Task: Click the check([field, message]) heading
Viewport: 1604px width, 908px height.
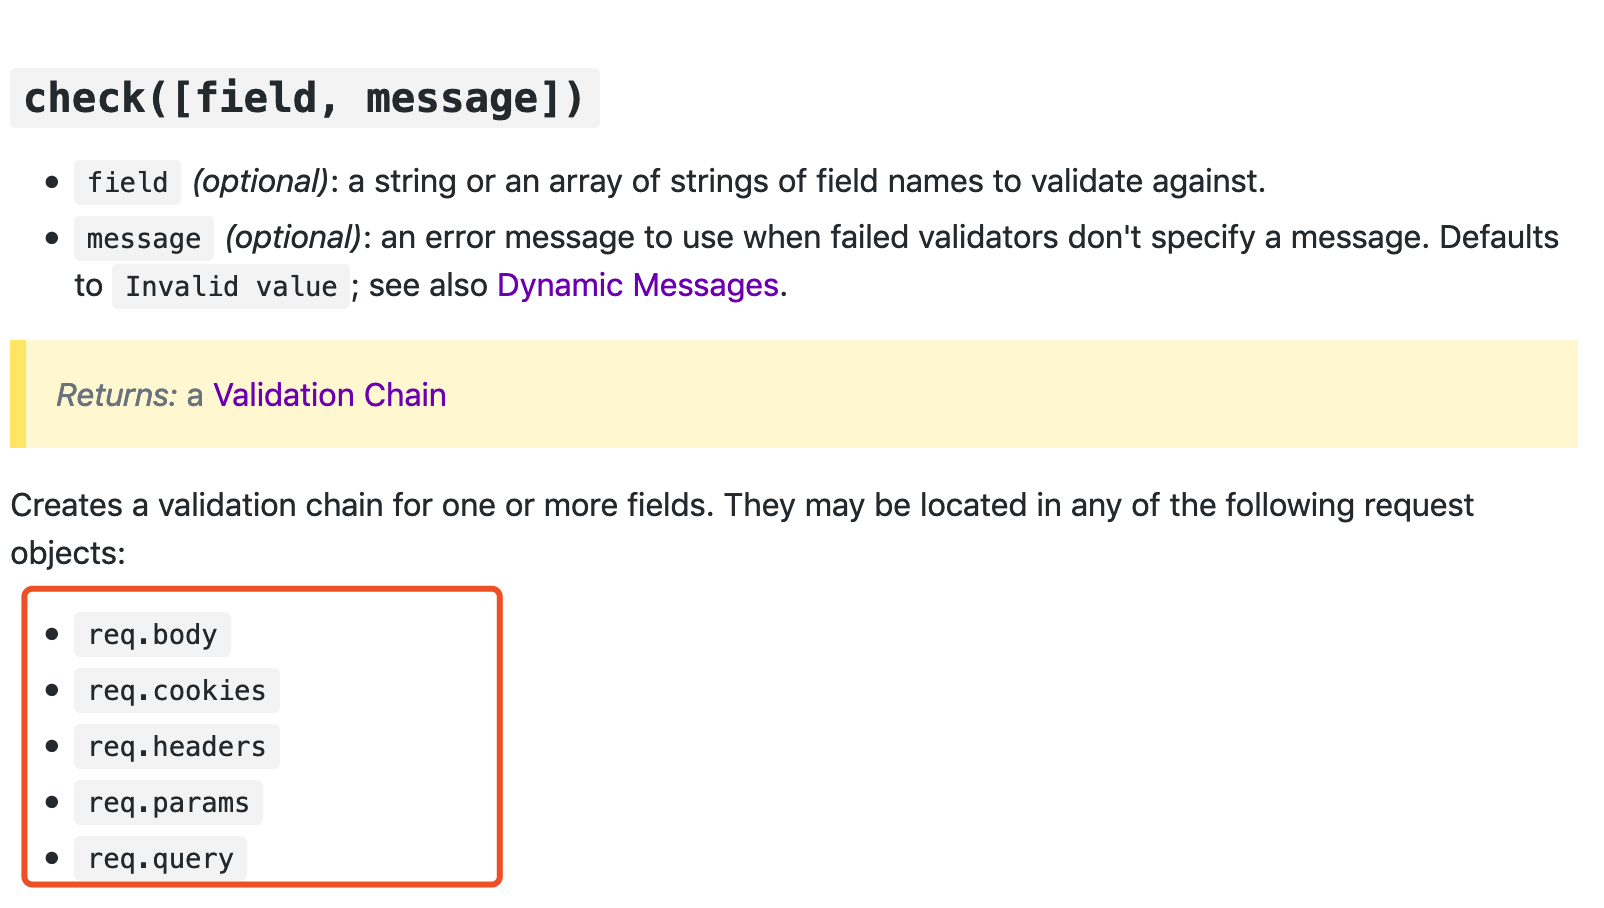Action: coord(304,98)
